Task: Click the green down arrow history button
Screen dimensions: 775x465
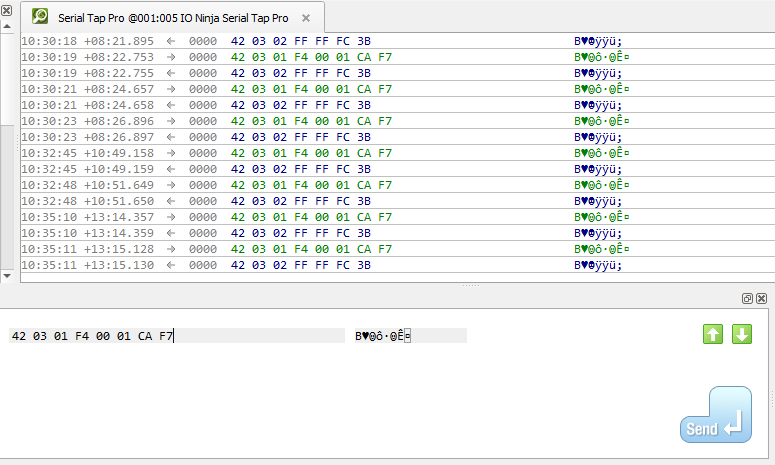Action: tap(742, 335)
